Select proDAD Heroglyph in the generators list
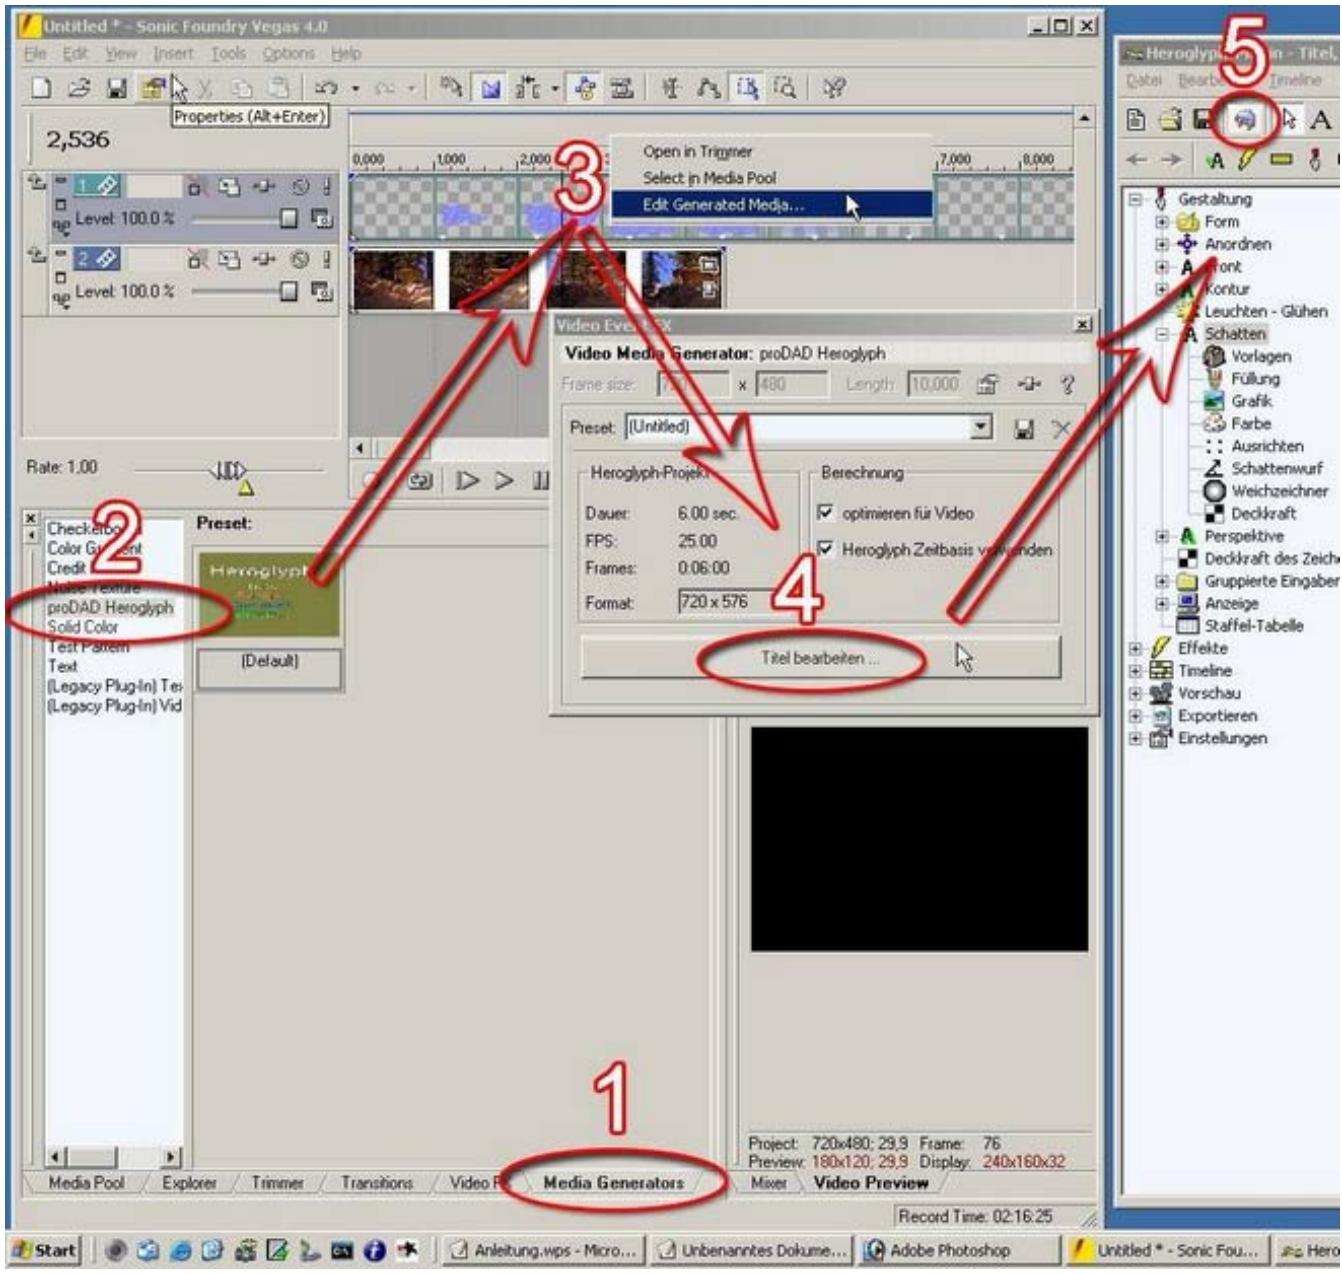The height and width of the screenshot is (1274, 1342). click(110, 607)
